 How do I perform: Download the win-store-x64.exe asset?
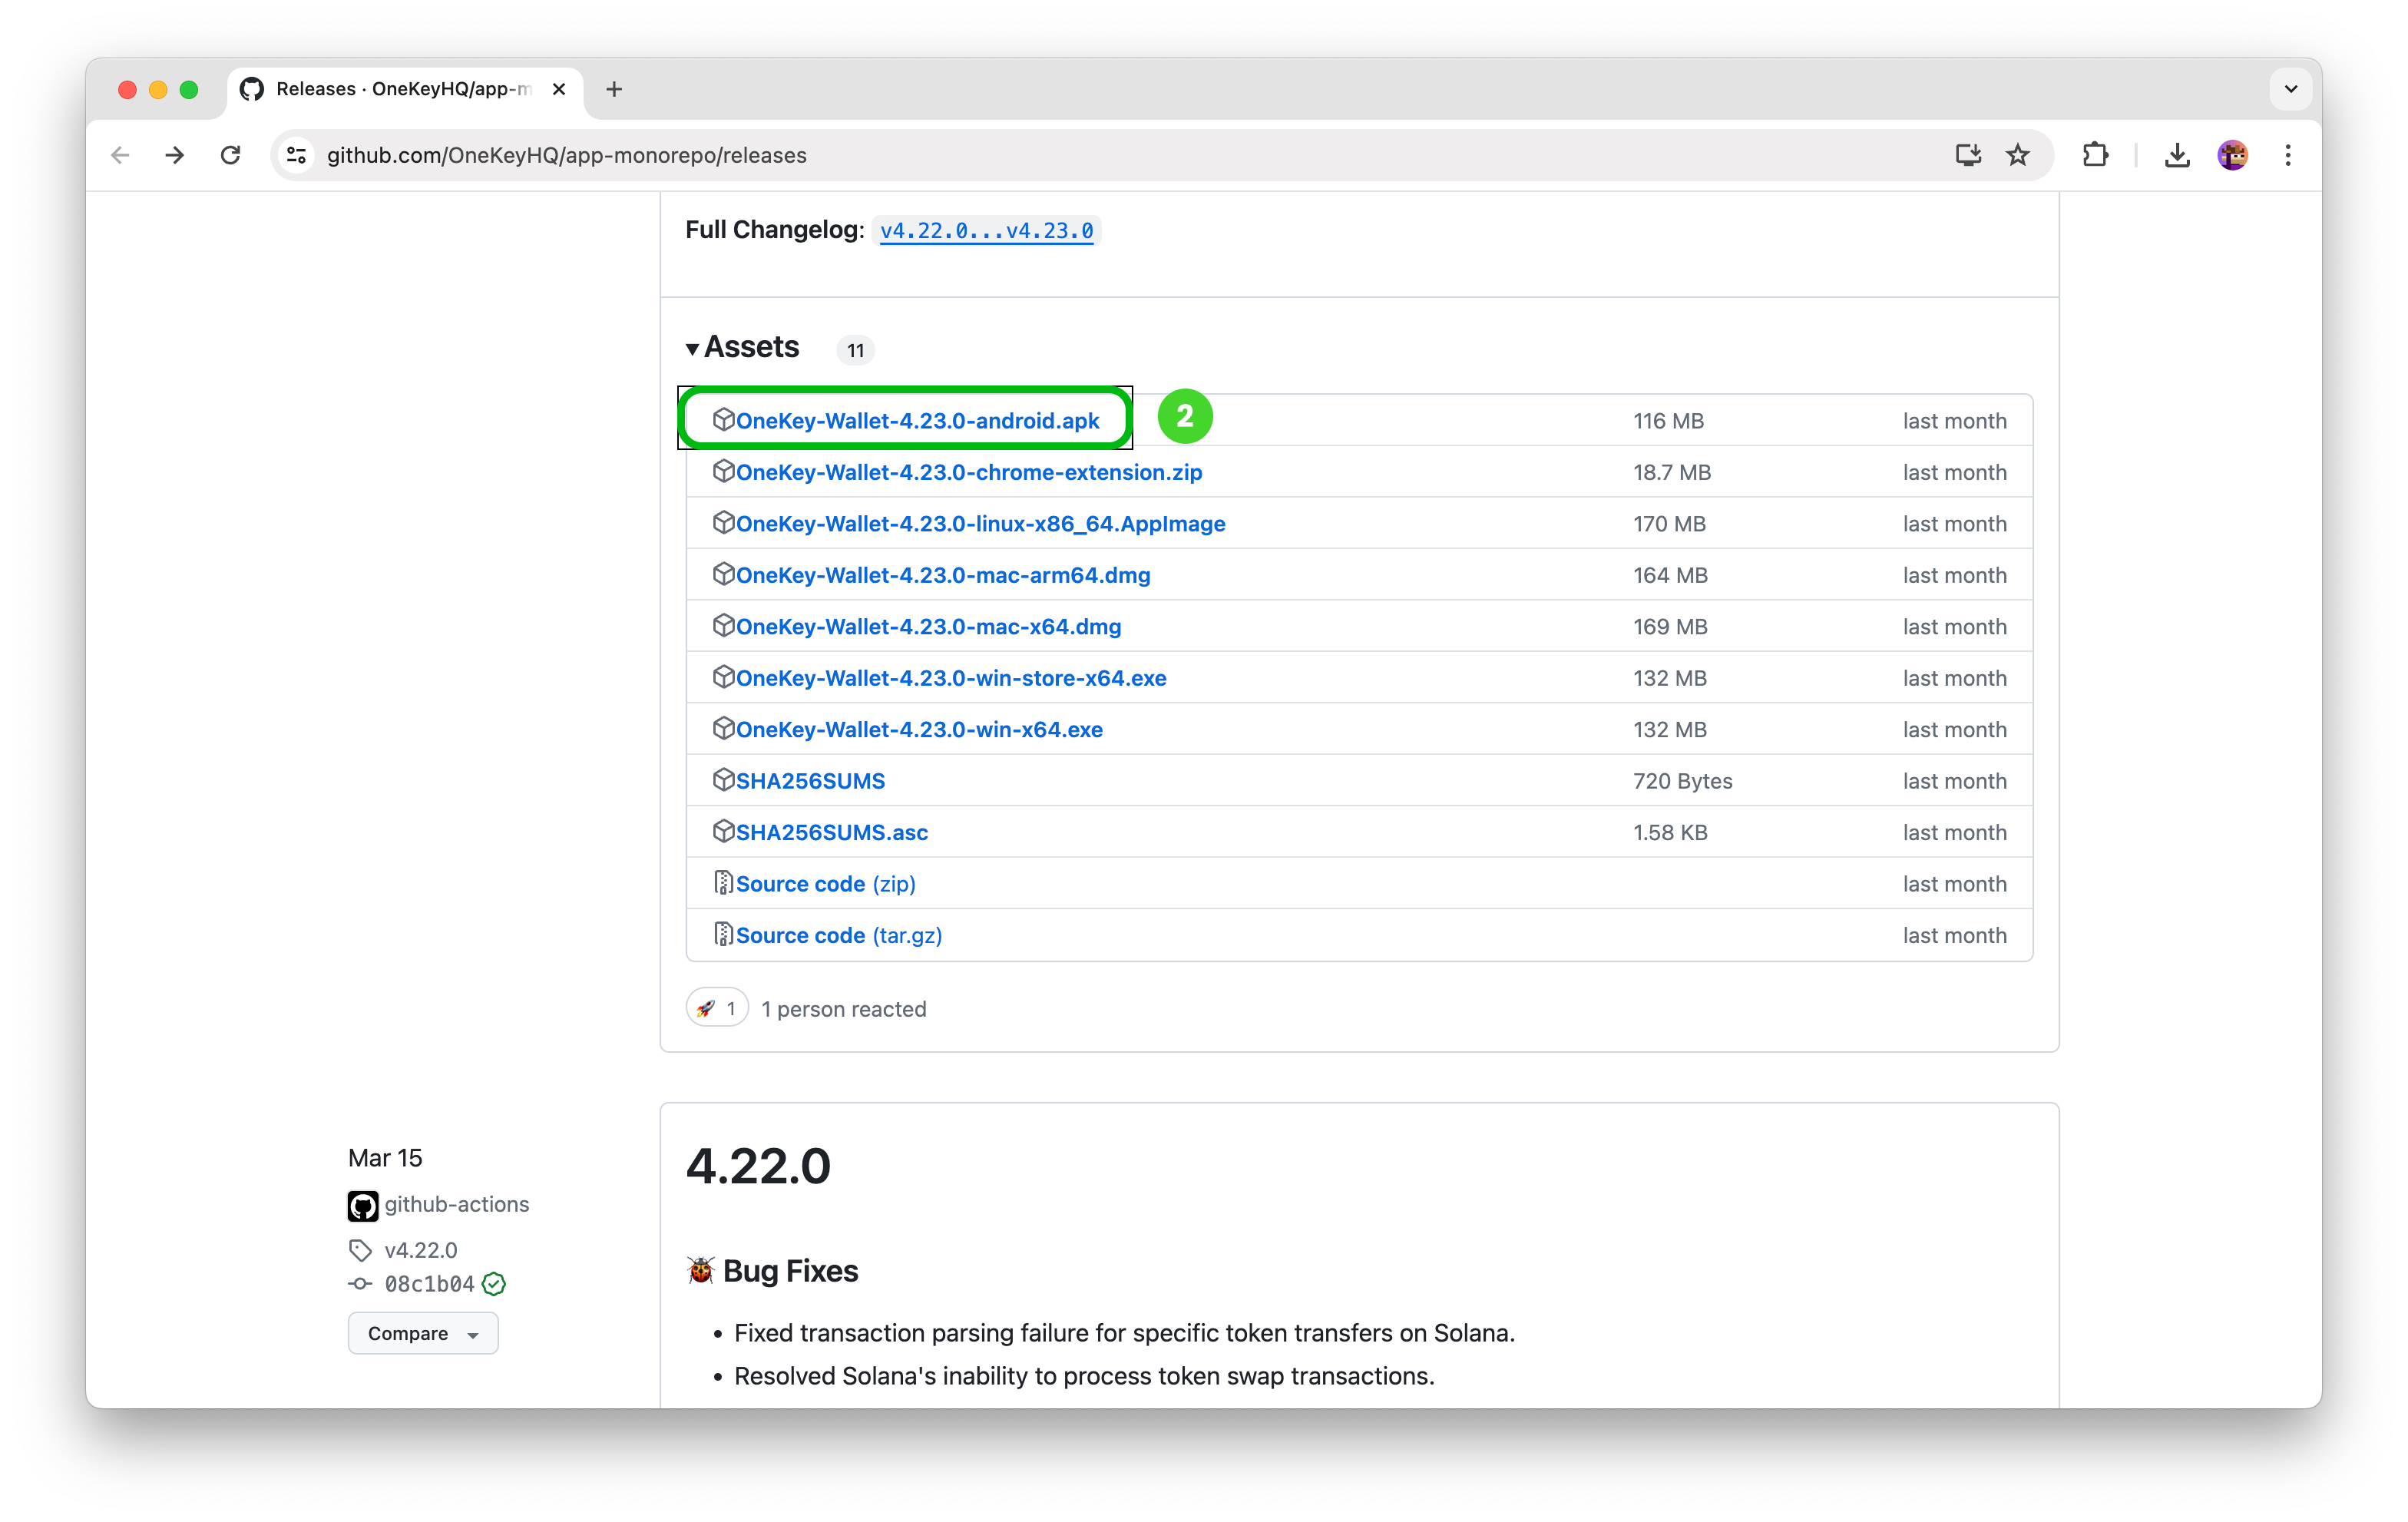(x=951, y=678)
